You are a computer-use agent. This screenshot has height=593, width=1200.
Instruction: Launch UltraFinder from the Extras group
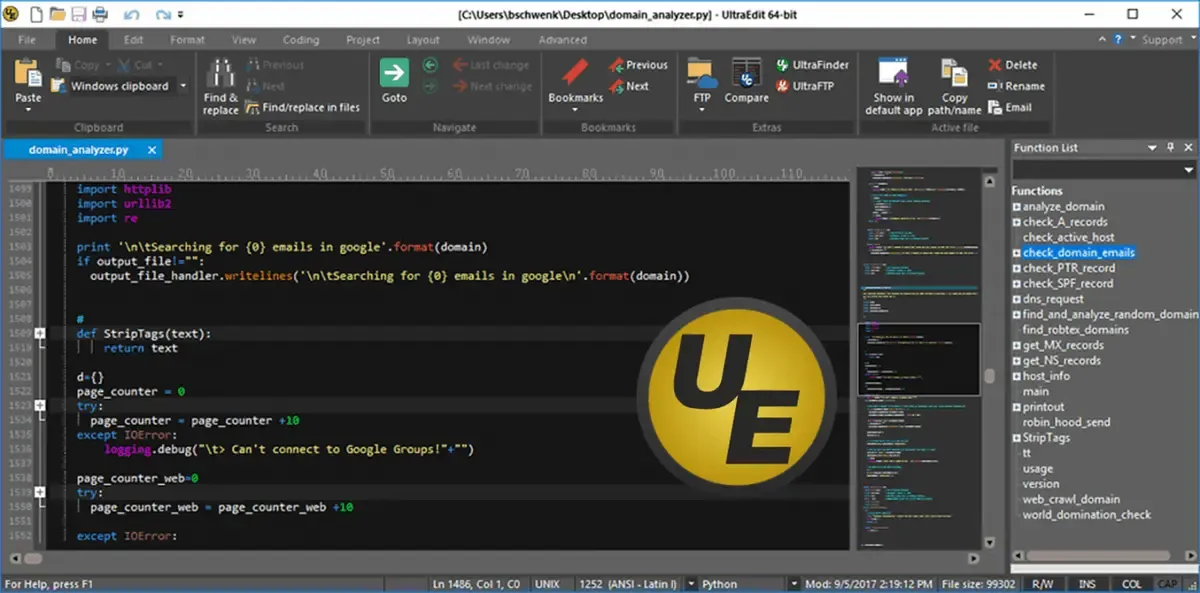[812, 65]
